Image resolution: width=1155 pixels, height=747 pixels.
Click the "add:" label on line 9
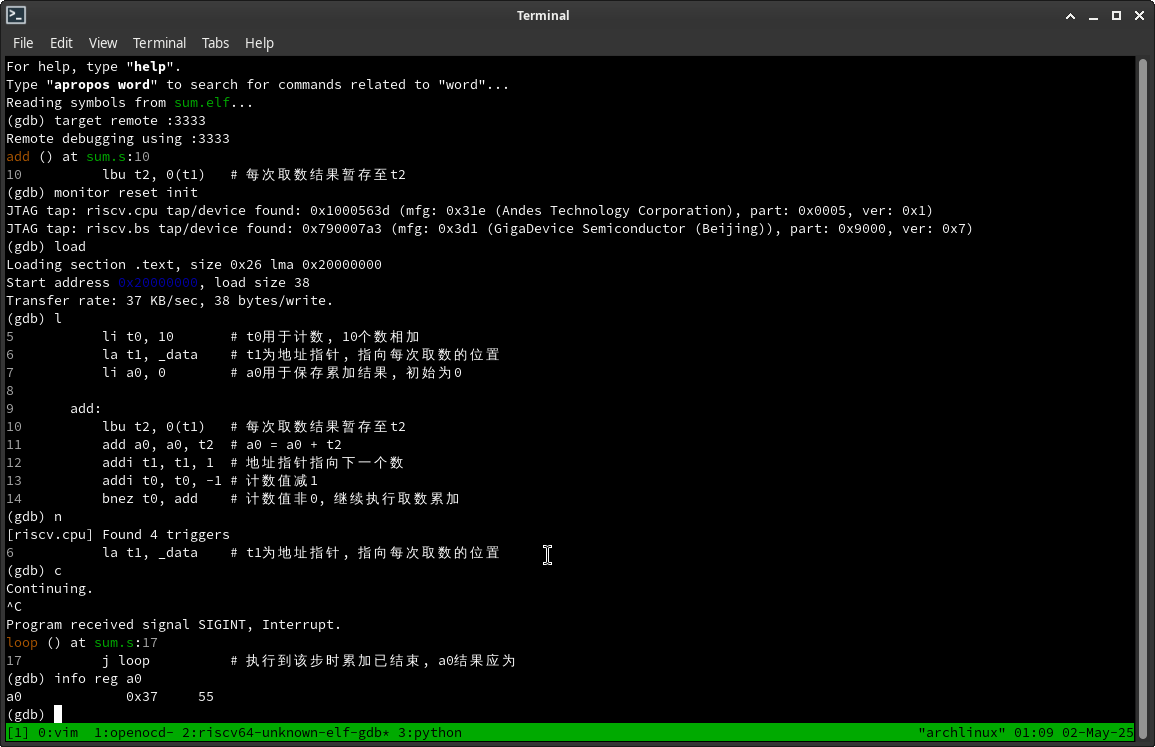pyautogui.click(x=85, y=409)
